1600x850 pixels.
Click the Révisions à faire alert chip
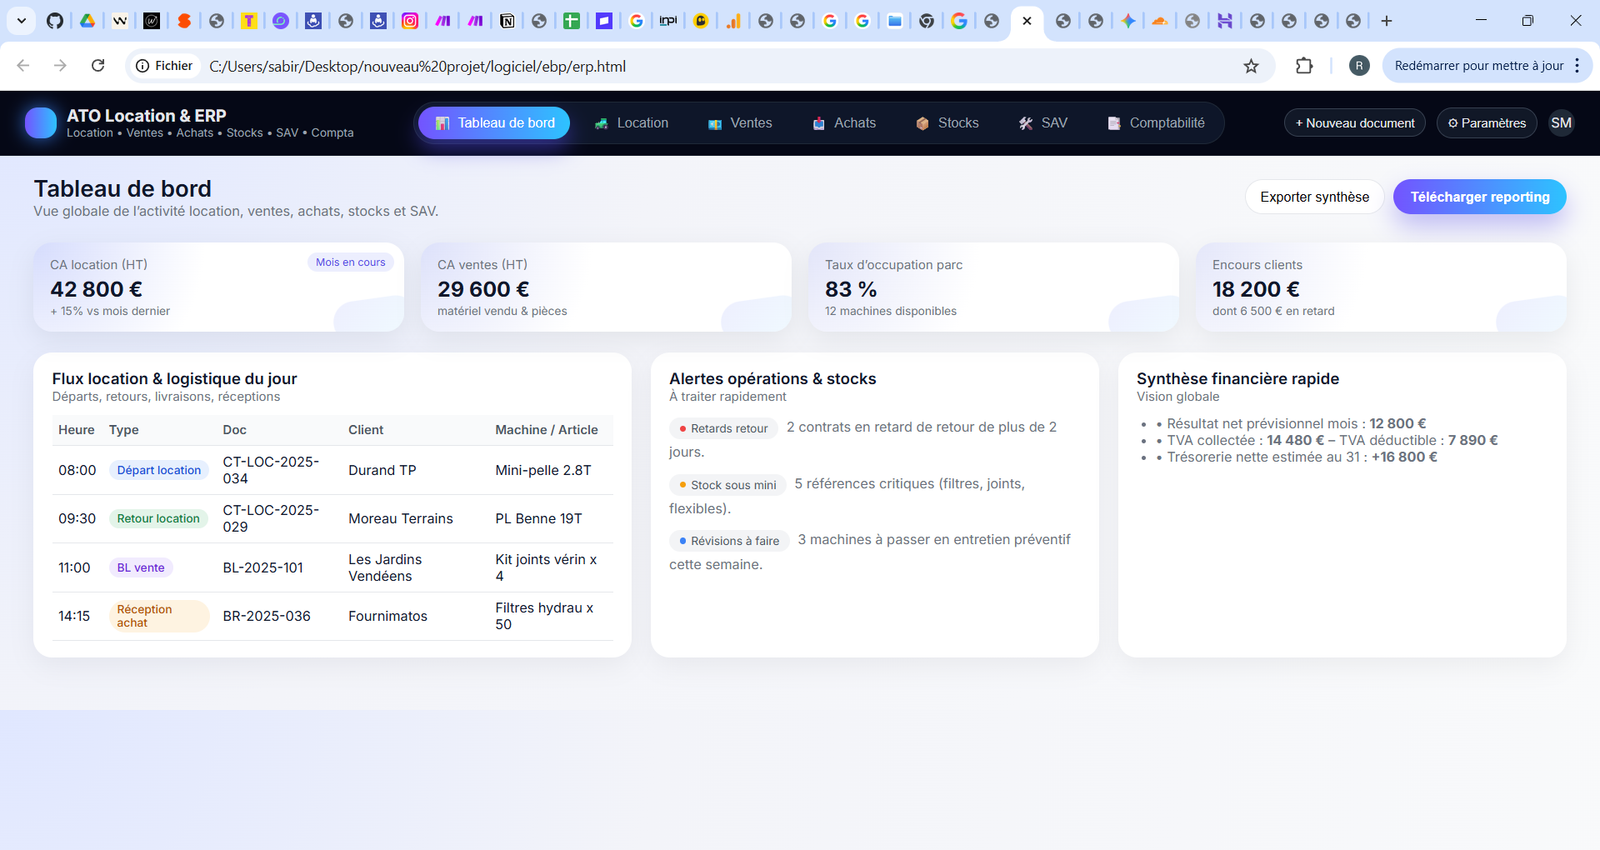[x=729, y=541]
